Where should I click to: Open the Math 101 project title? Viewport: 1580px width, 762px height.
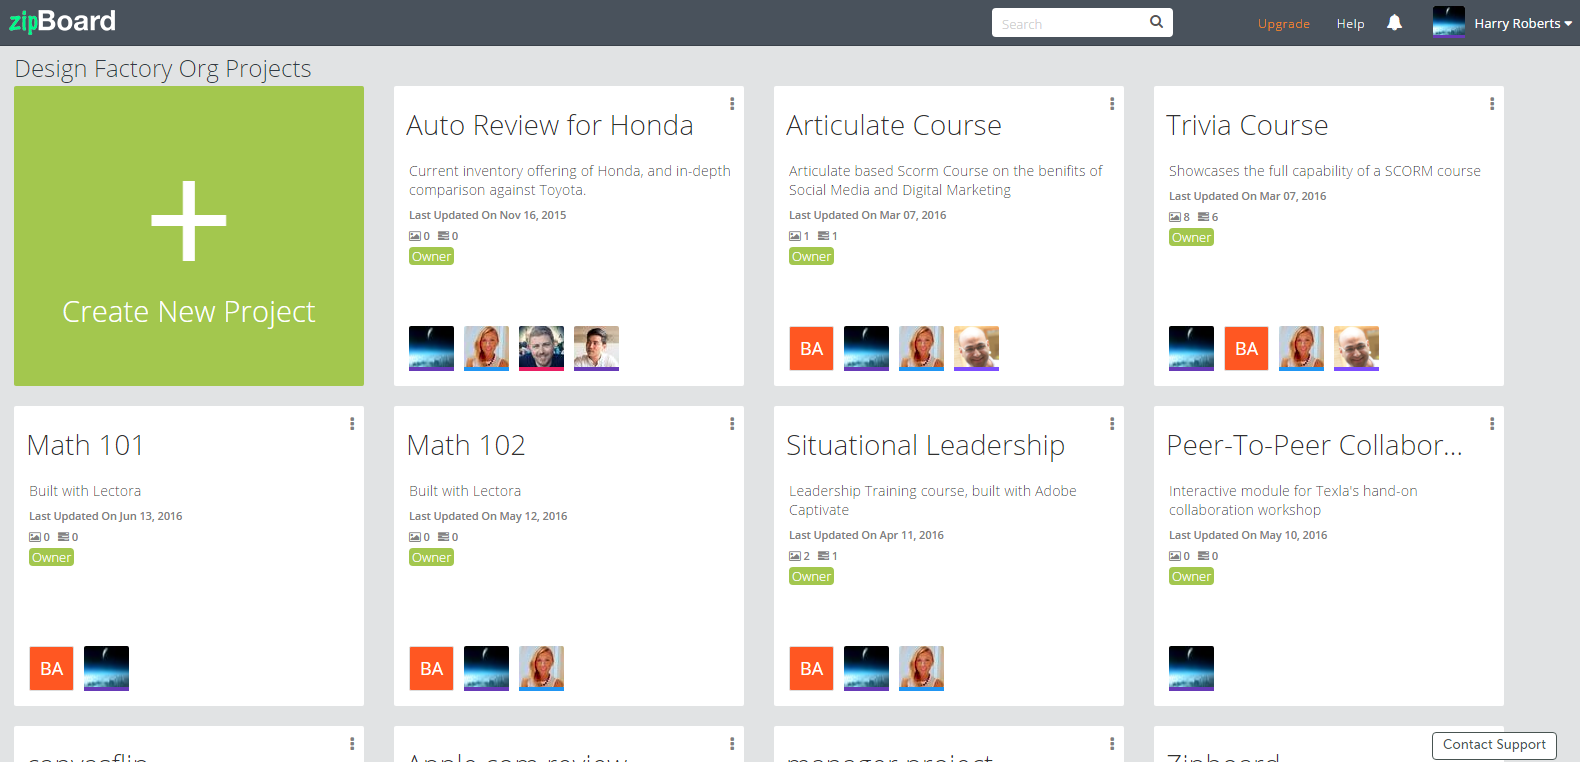85,445
